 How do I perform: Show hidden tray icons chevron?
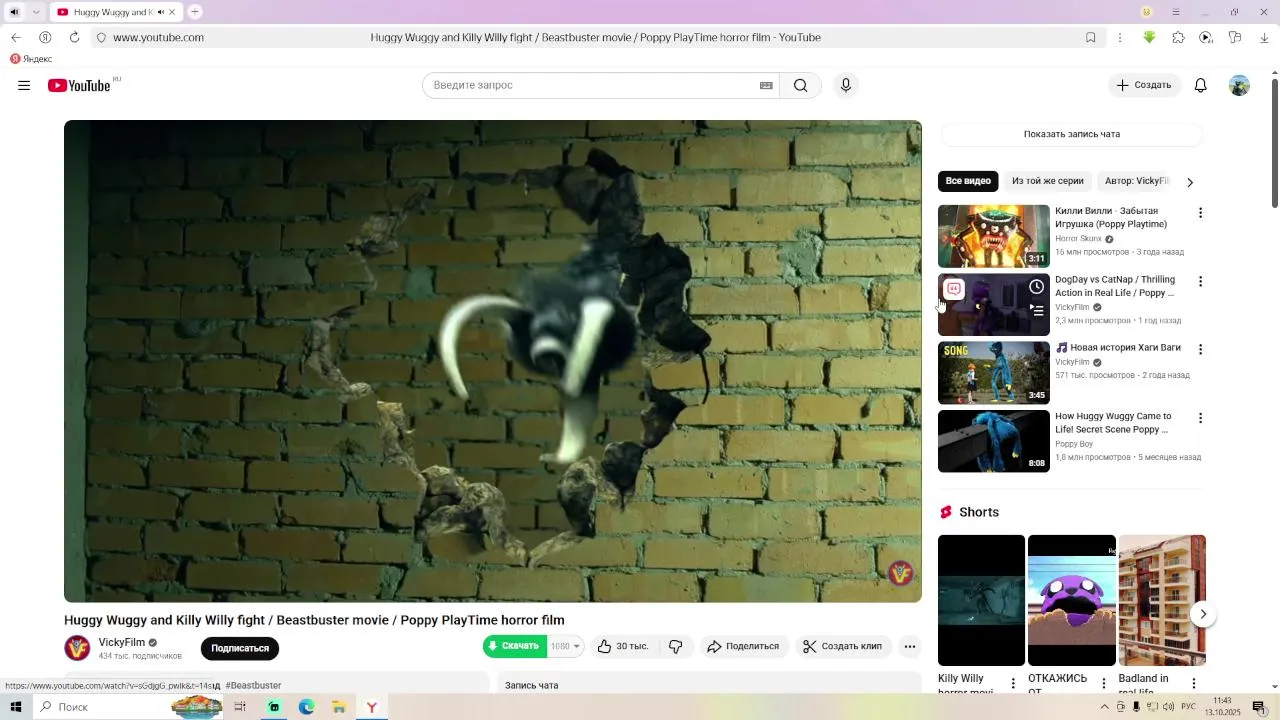tap(1105, 707)
